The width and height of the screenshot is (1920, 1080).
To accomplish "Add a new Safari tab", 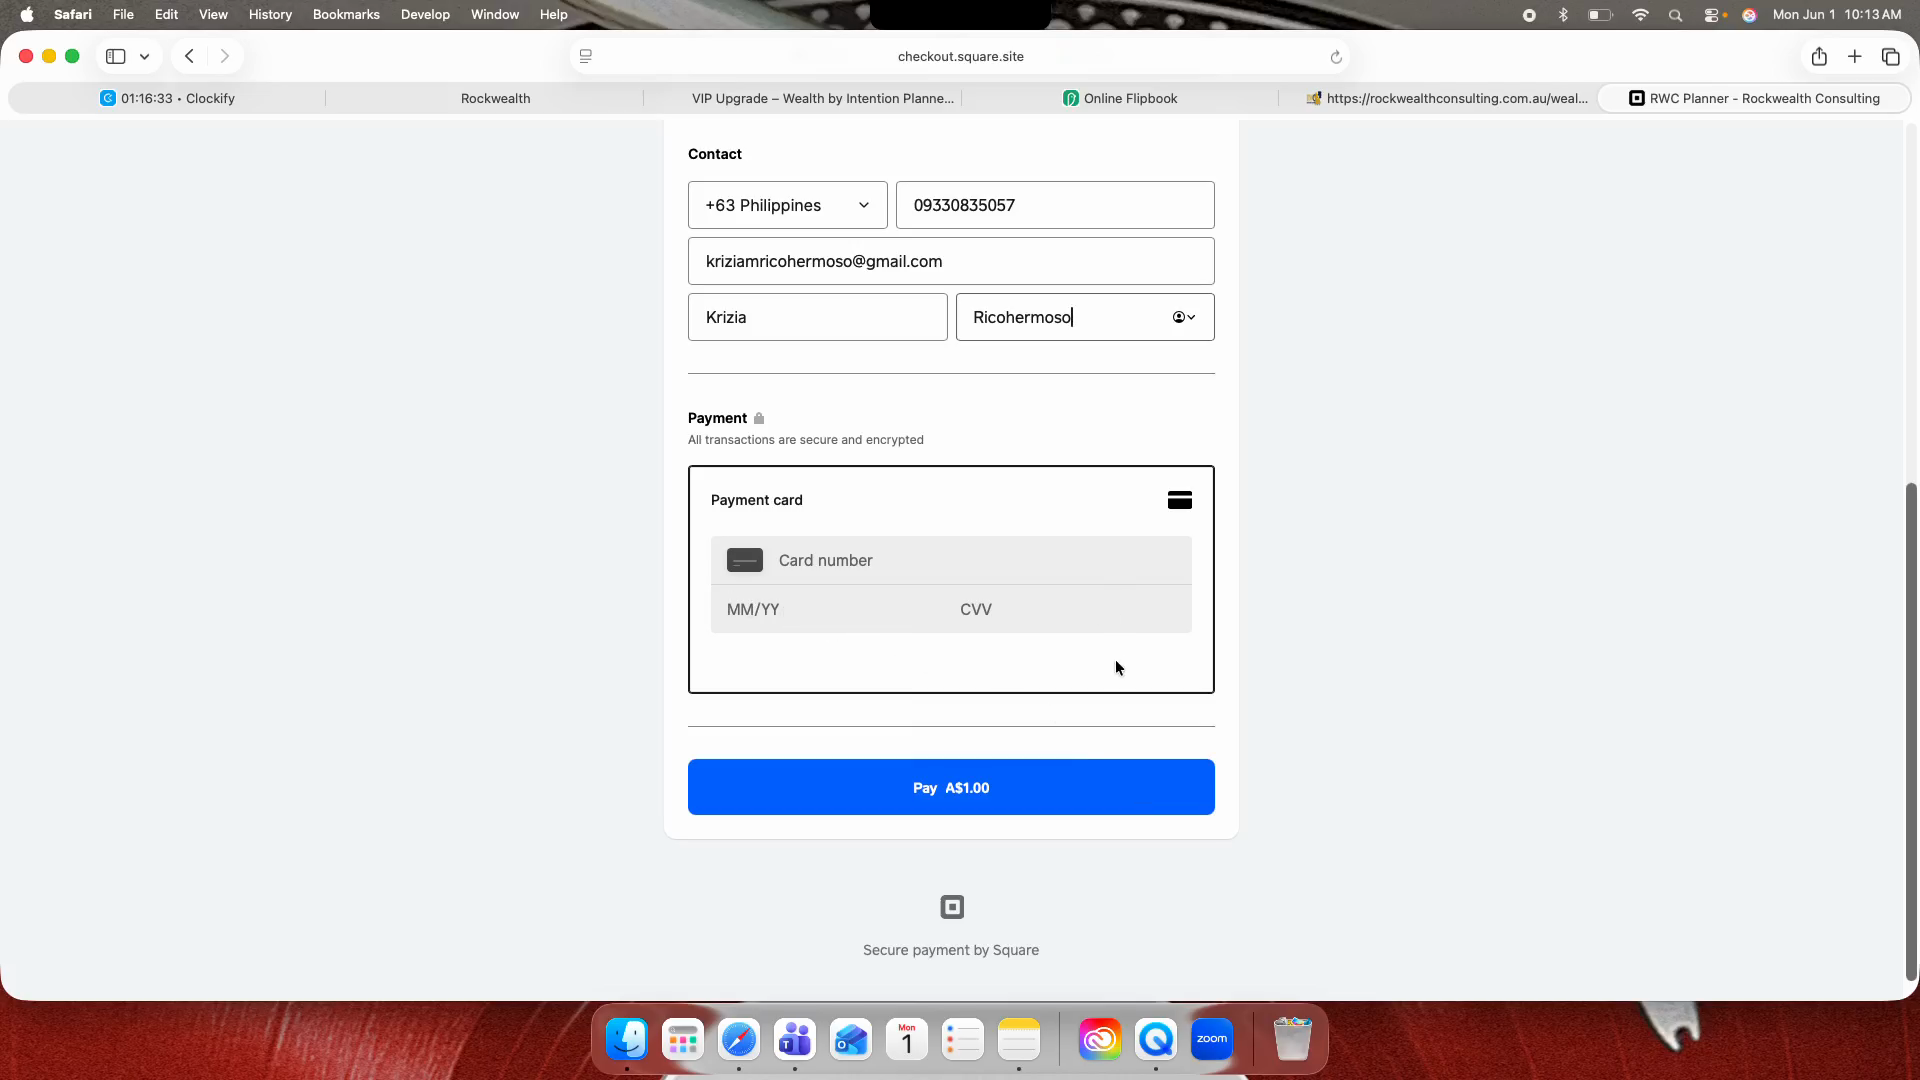I will click(1855, 56).
